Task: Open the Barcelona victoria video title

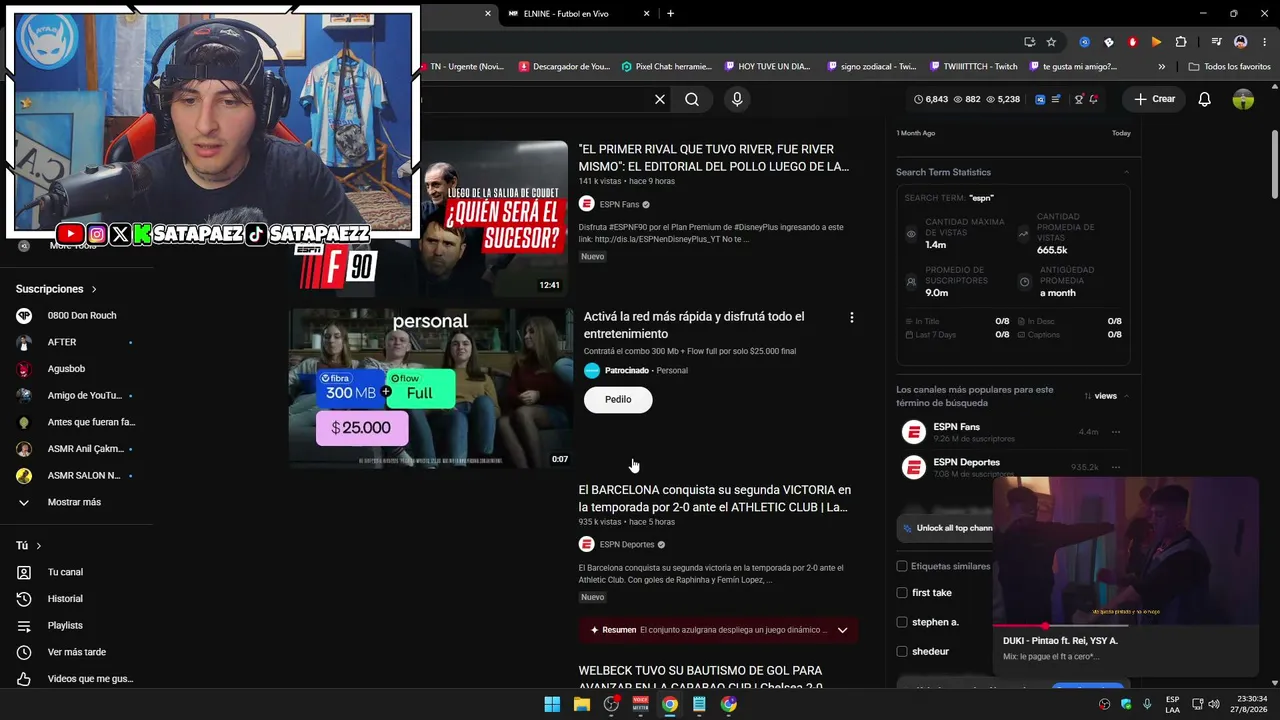Action: coord(715,499)
